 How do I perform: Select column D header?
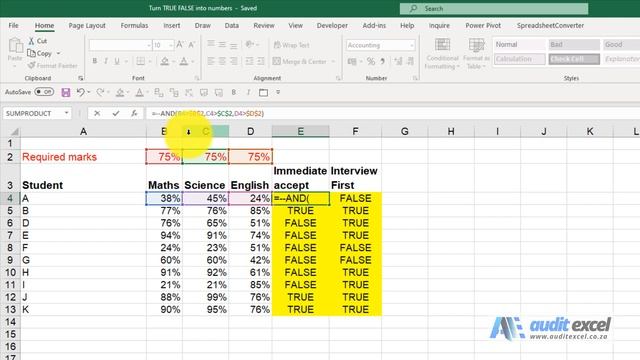250,131
